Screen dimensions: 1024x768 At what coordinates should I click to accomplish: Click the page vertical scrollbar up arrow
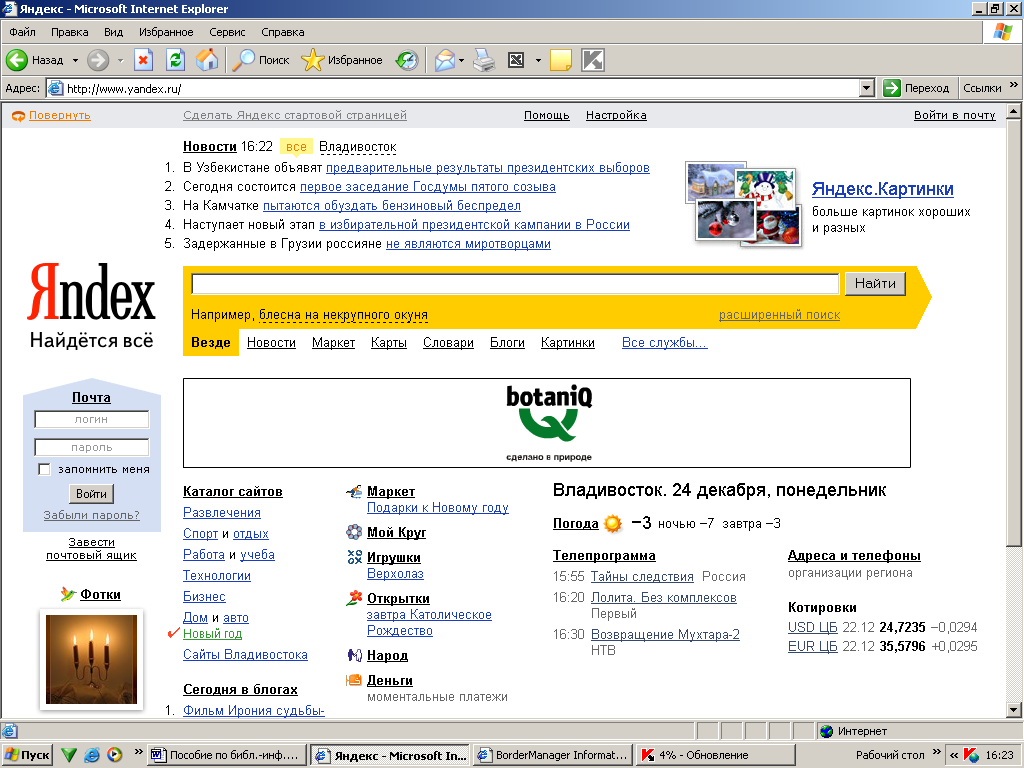(1013, 111)
